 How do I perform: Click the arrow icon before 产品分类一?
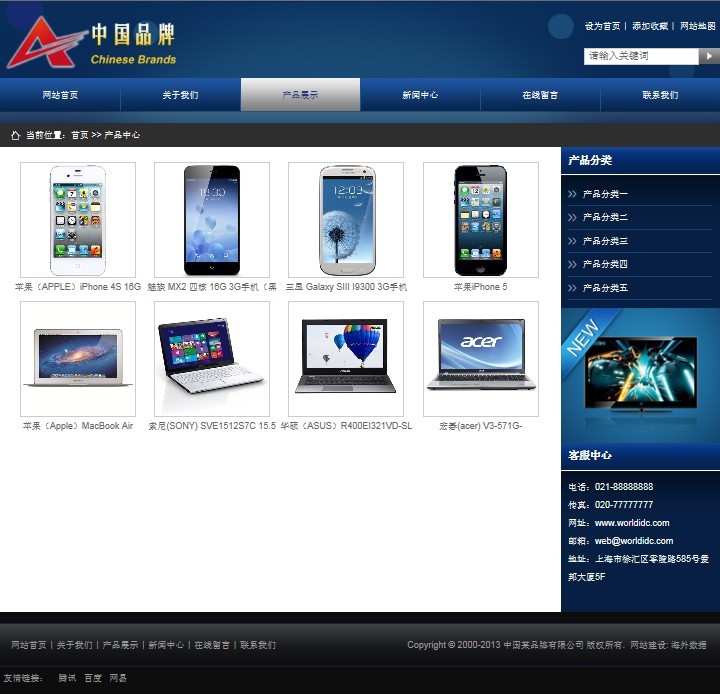(x=572, y=194)
